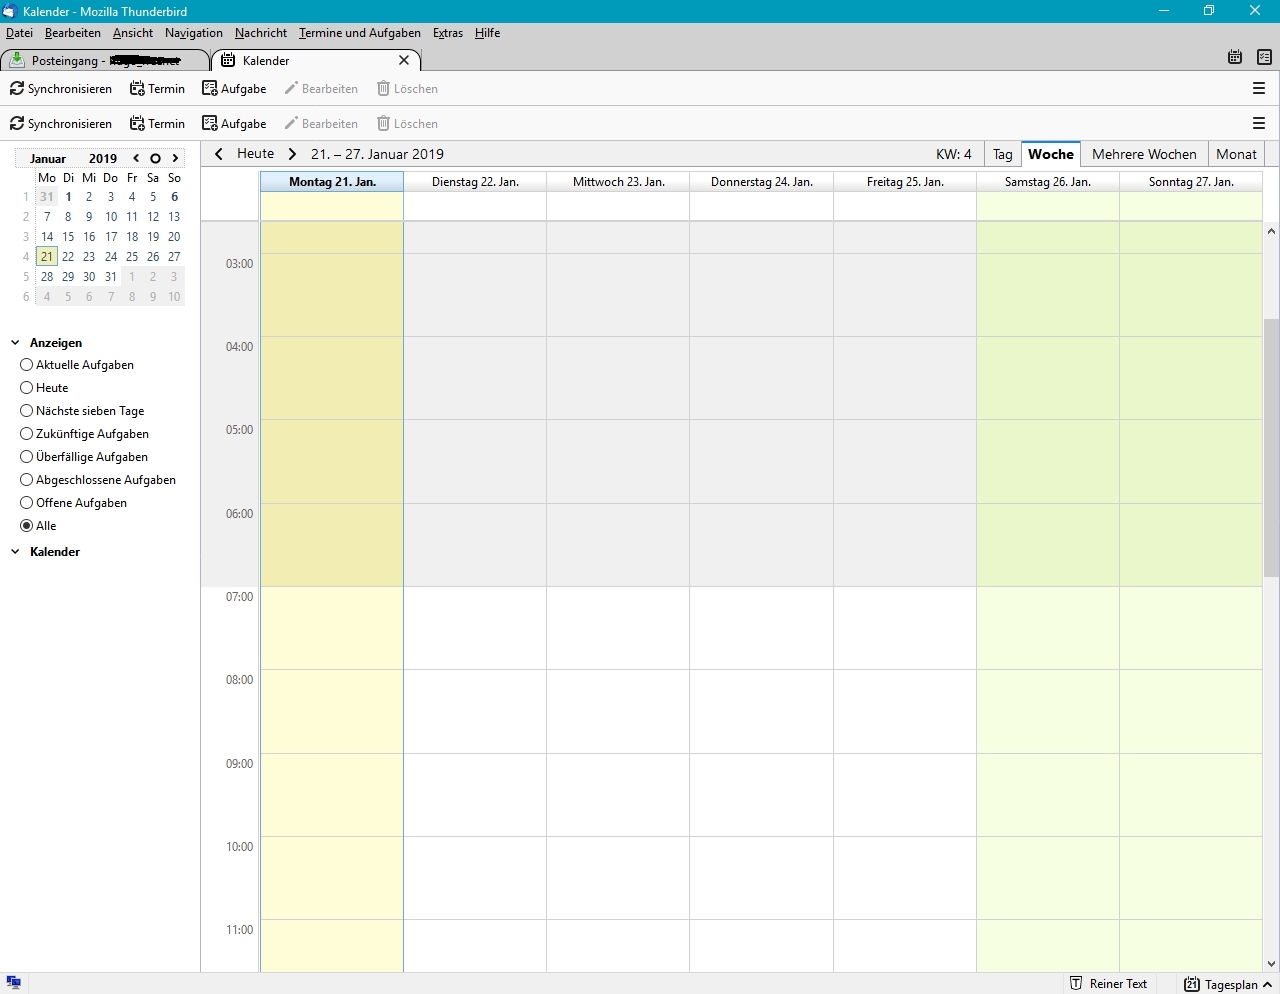
Task: Expand the Kalender section in the sidebar
Action: point(16,552)
